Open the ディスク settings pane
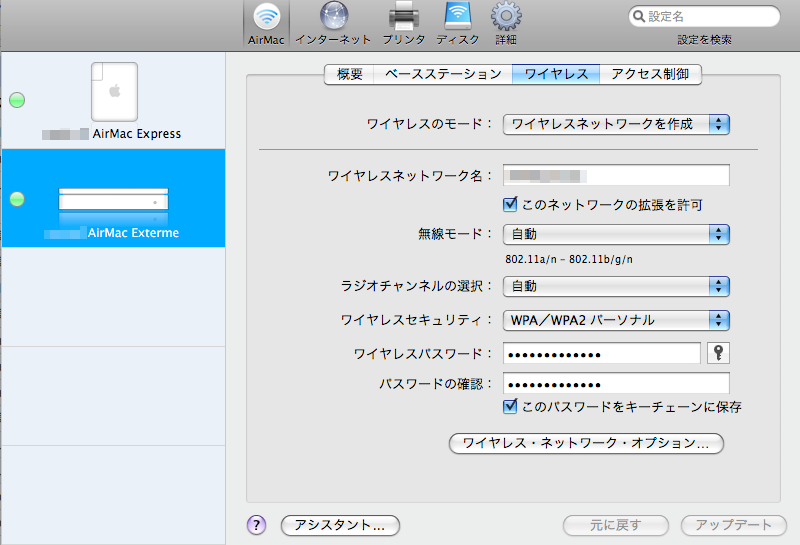The height and width of the screenshot is (545, 800). (458, 23)
